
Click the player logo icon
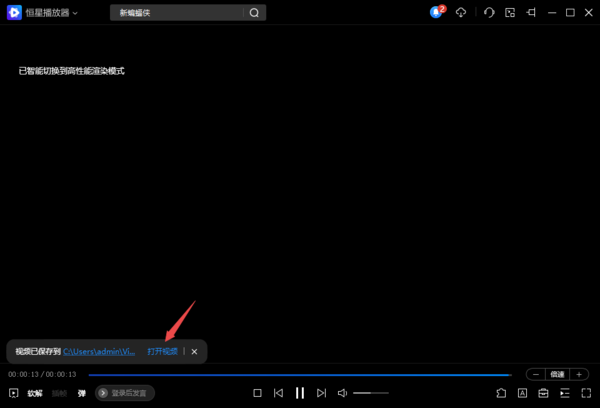coord(14,13)
